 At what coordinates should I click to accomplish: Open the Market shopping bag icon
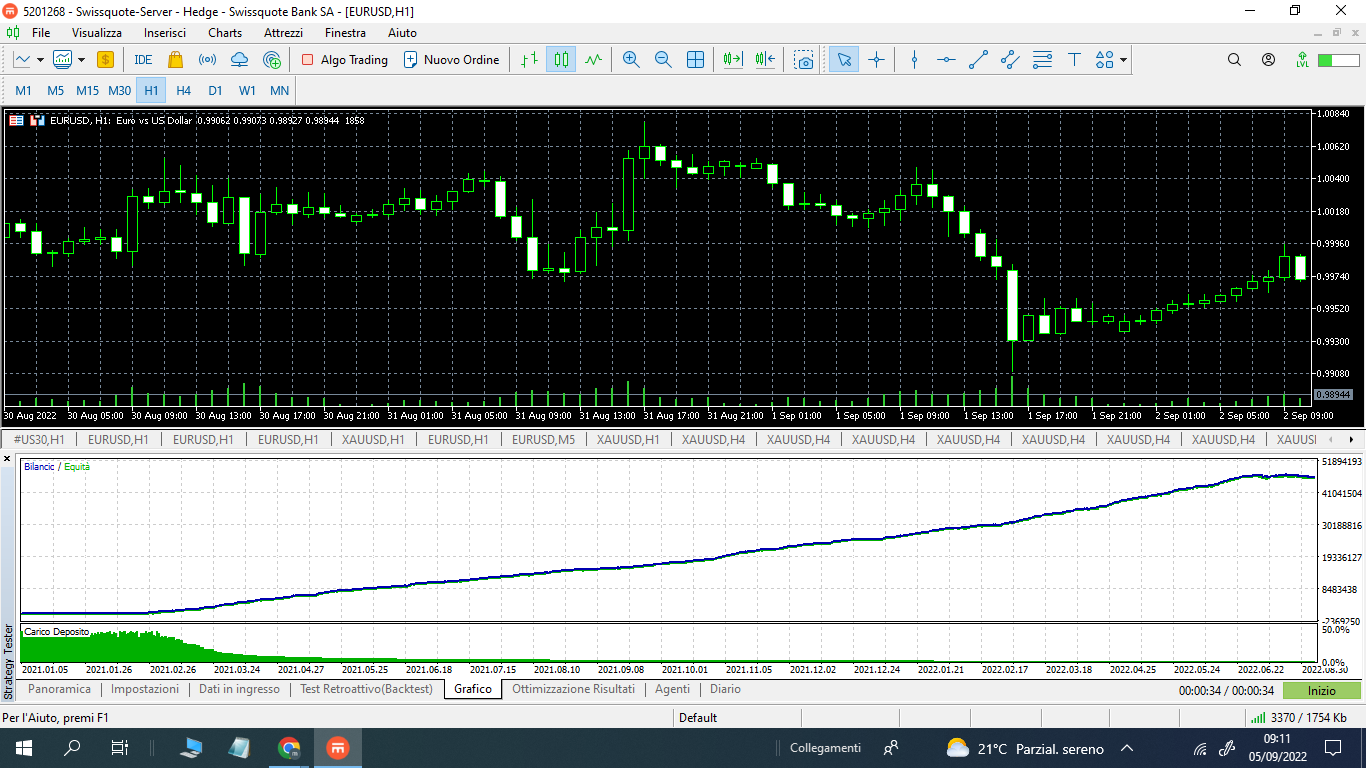(176, 60)
